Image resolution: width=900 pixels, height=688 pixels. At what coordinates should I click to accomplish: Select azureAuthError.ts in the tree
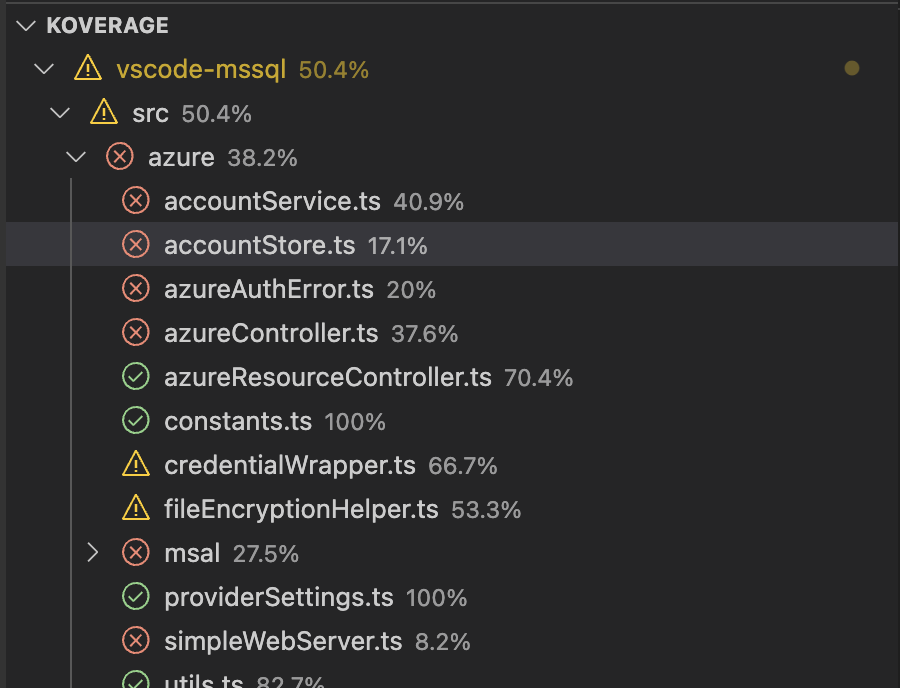[268, 289]
